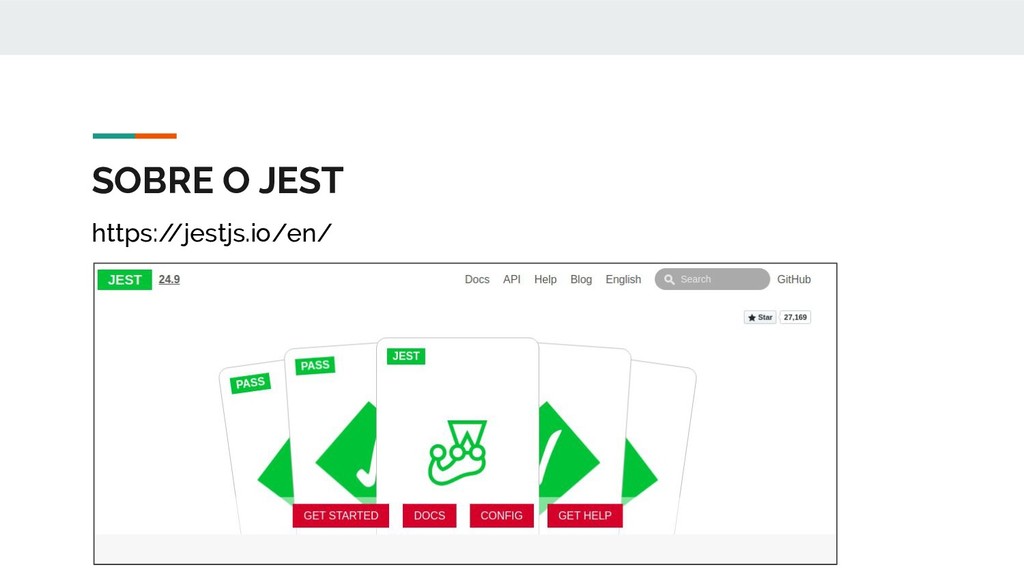Click the magnifier icon in search bar

(669, 280)
